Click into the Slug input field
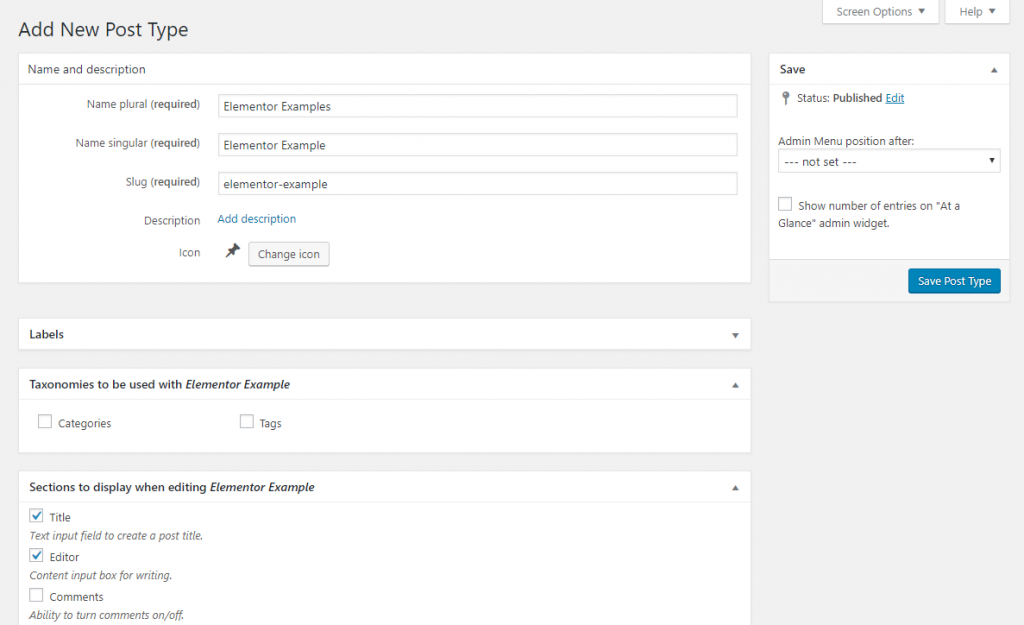1024x625 pixels. click(x=477, y=184)
